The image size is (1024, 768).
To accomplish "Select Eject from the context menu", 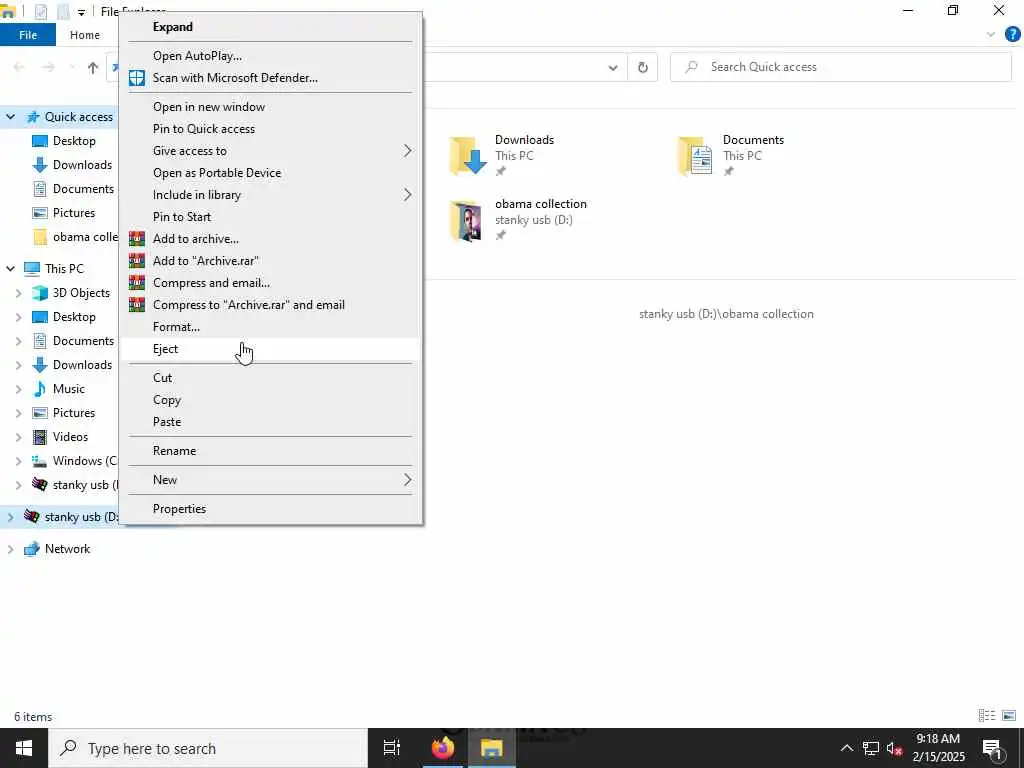I will 270,349.
